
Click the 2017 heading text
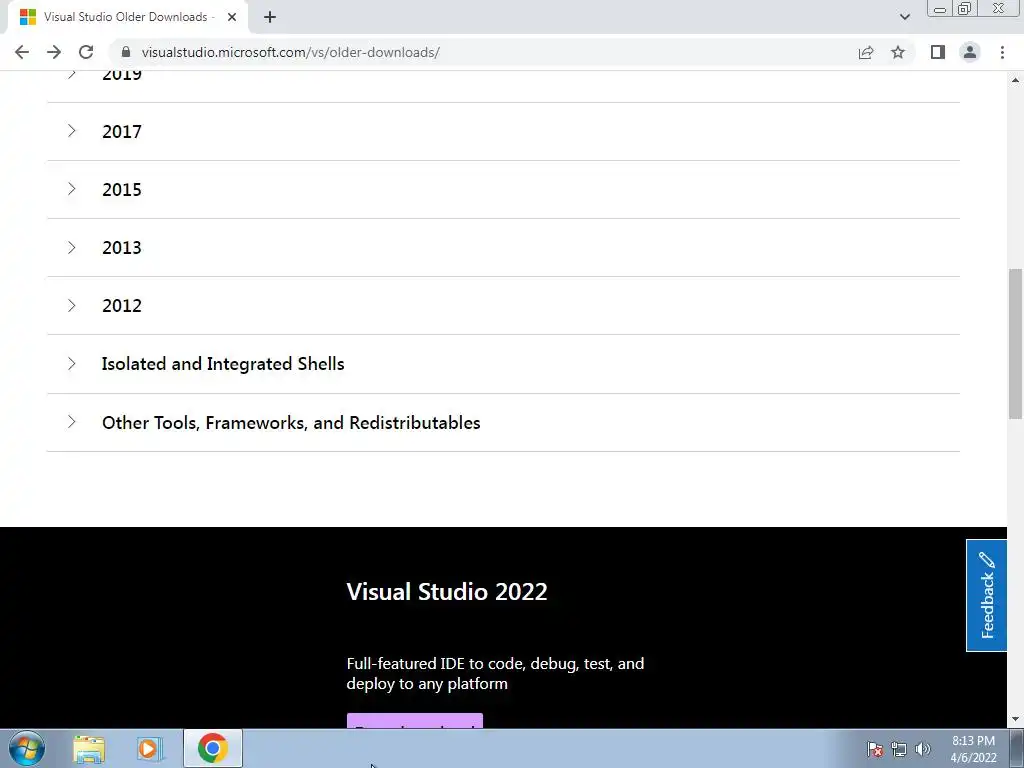[121, 131]
